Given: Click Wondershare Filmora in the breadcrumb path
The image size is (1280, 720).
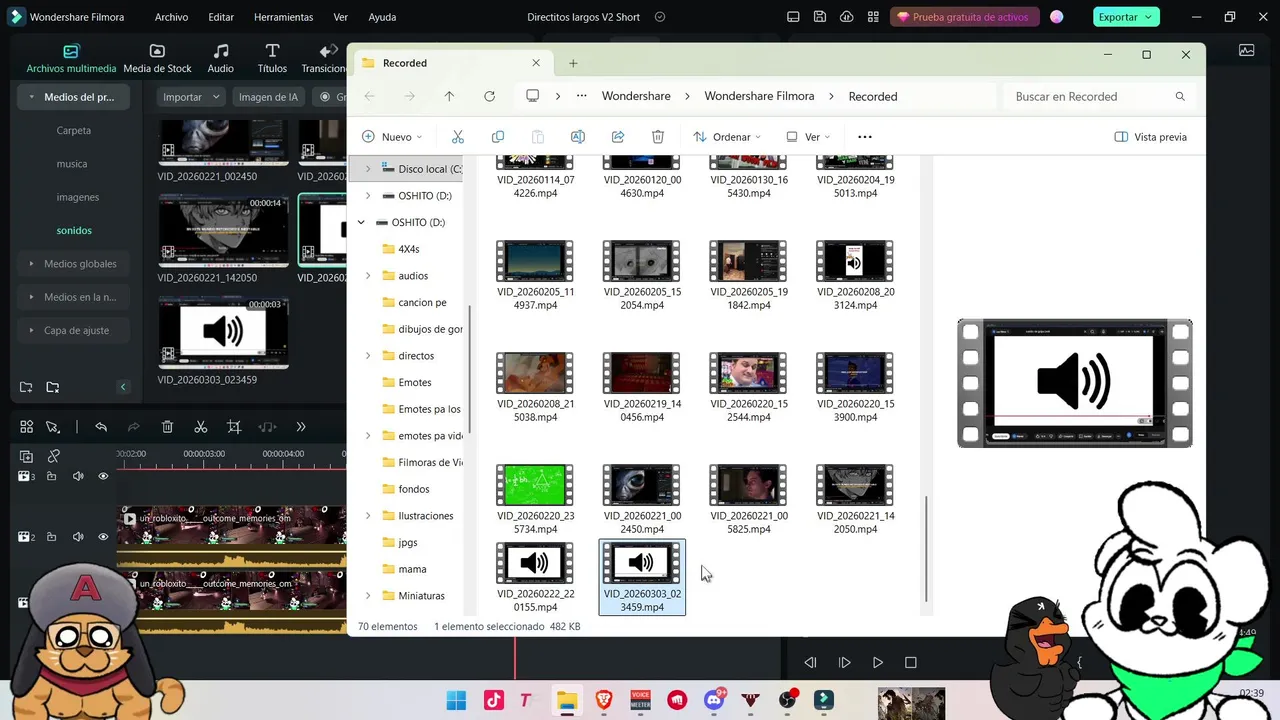Looking at the screenshot, I should pos(759,96).
